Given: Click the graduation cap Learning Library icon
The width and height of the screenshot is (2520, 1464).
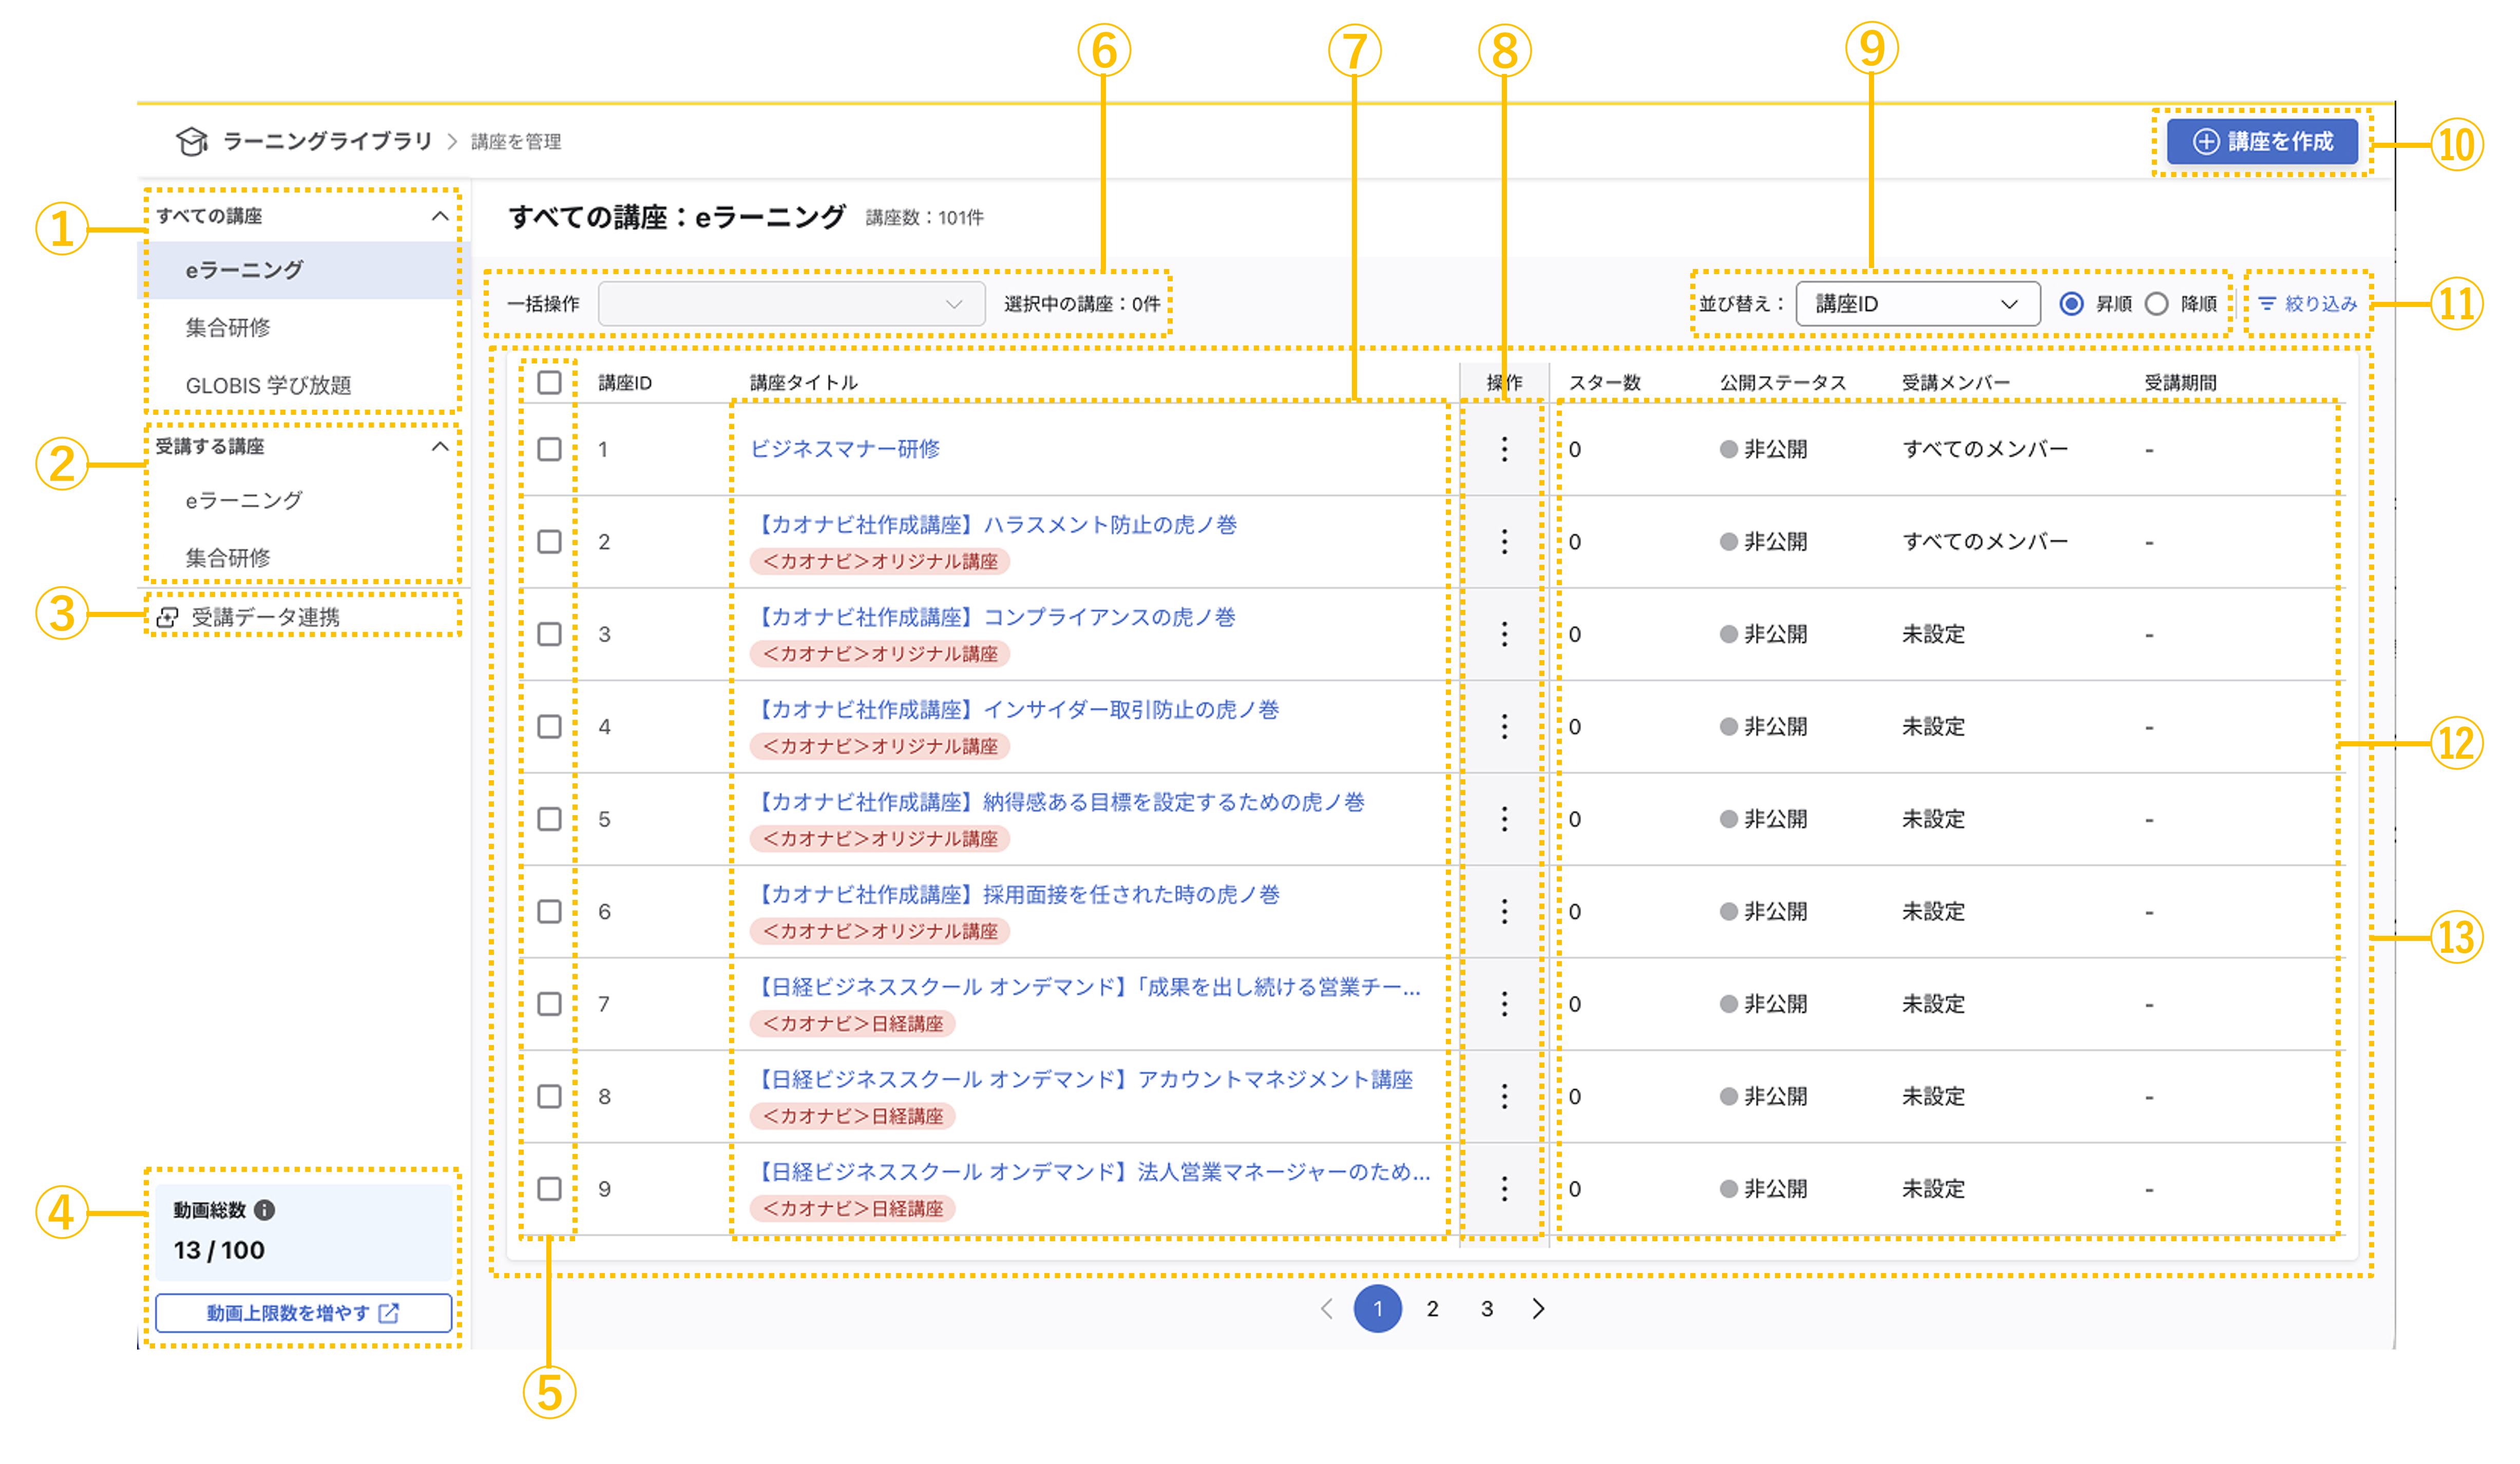Looking at the screenshot, I should 191,141.
